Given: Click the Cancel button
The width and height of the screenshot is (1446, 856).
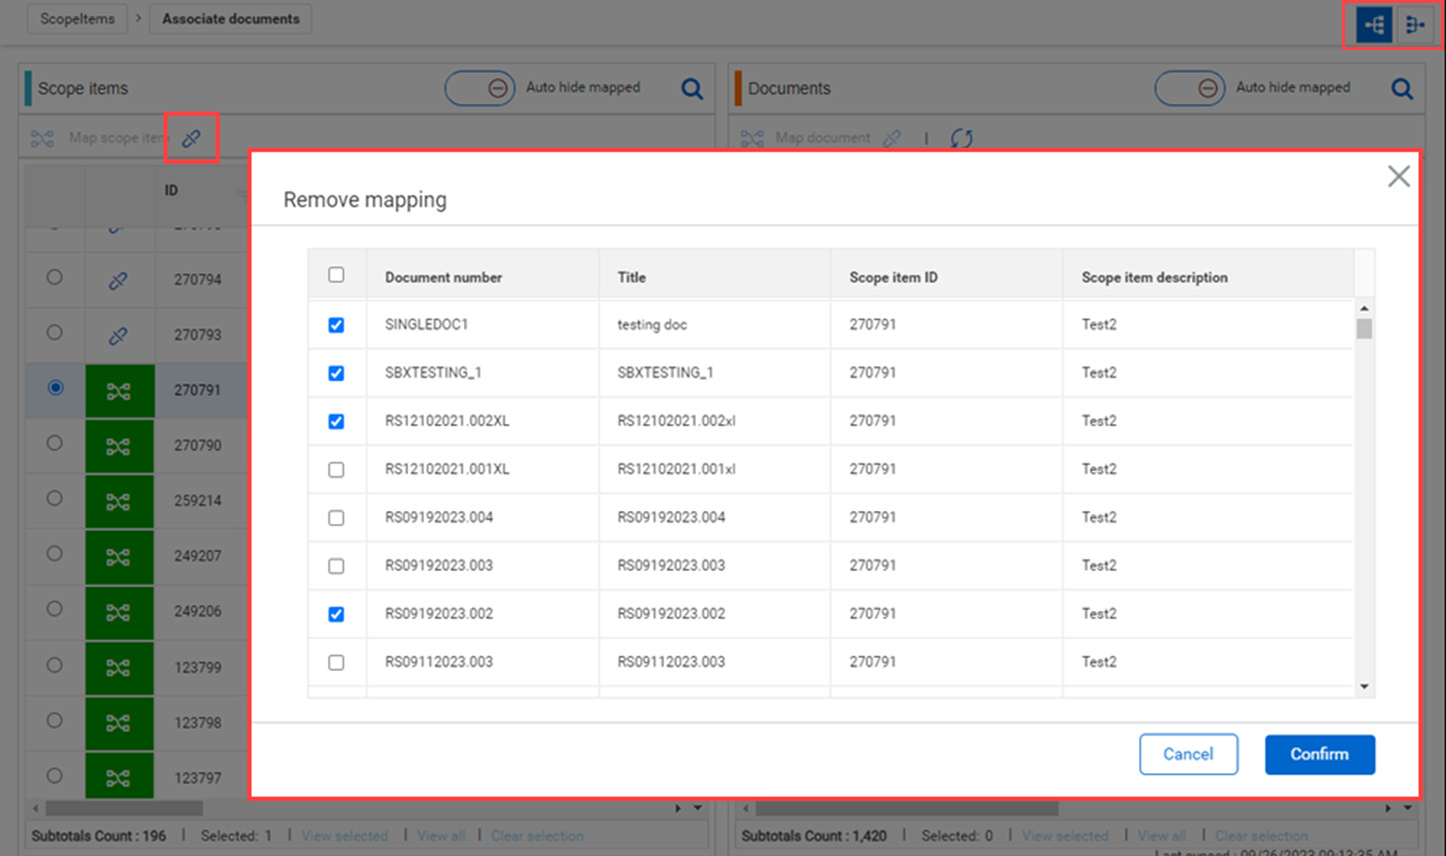Looking at the screenshot, I should [x=1188, y=754].
